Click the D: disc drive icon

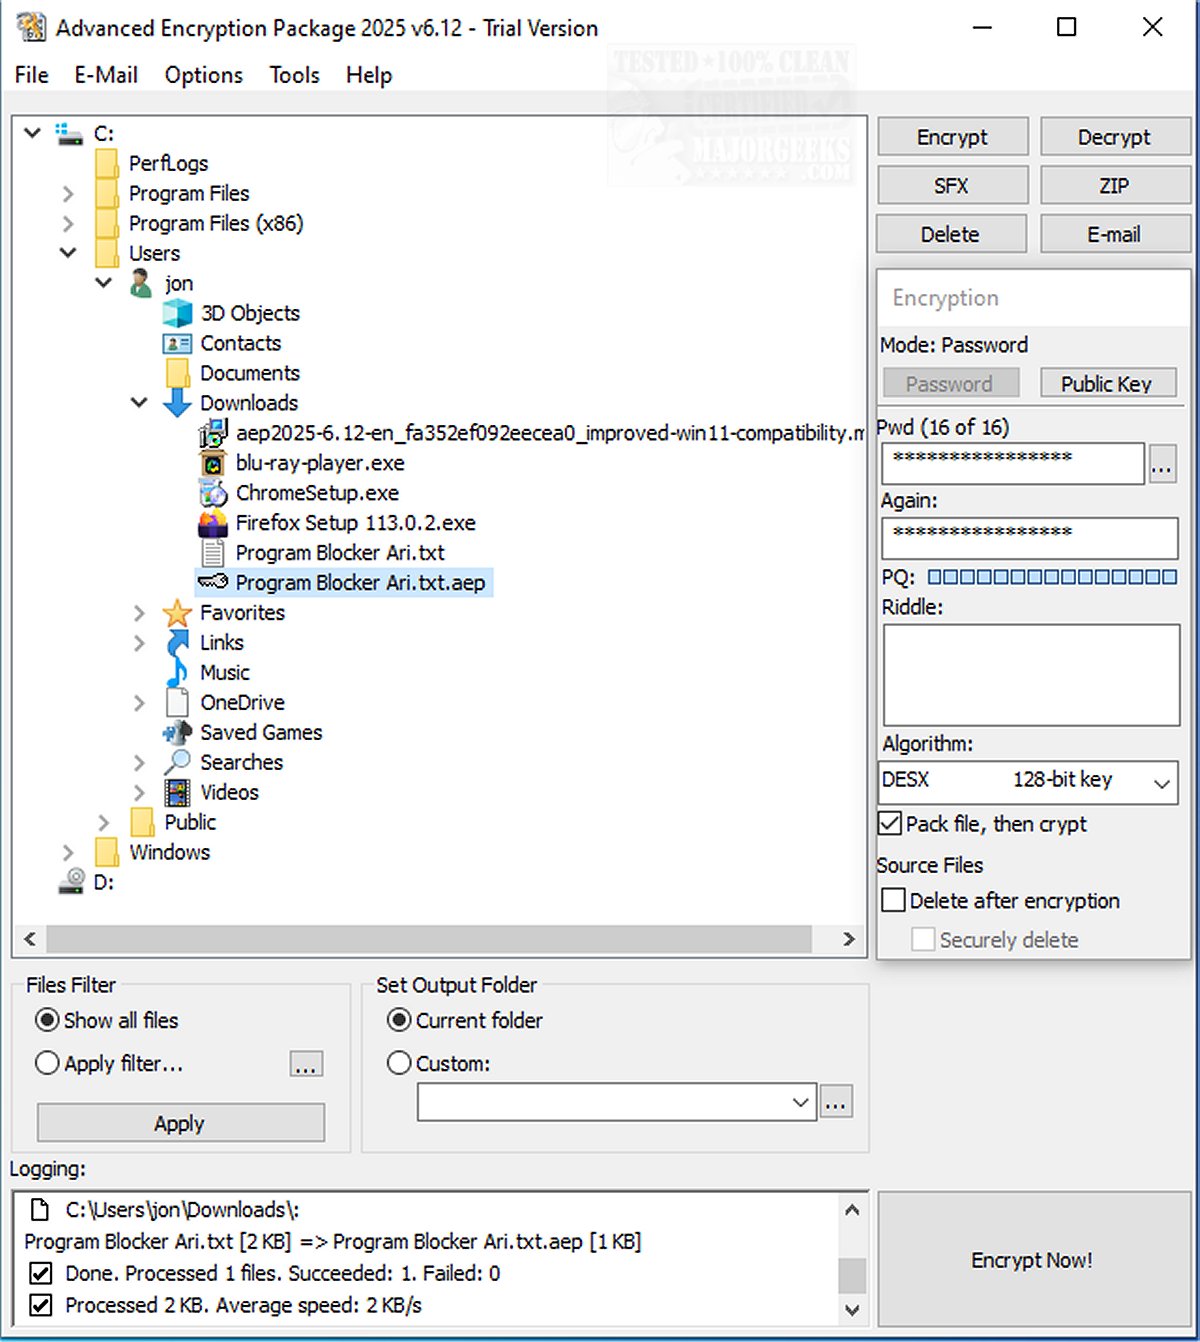pos(71,882)
